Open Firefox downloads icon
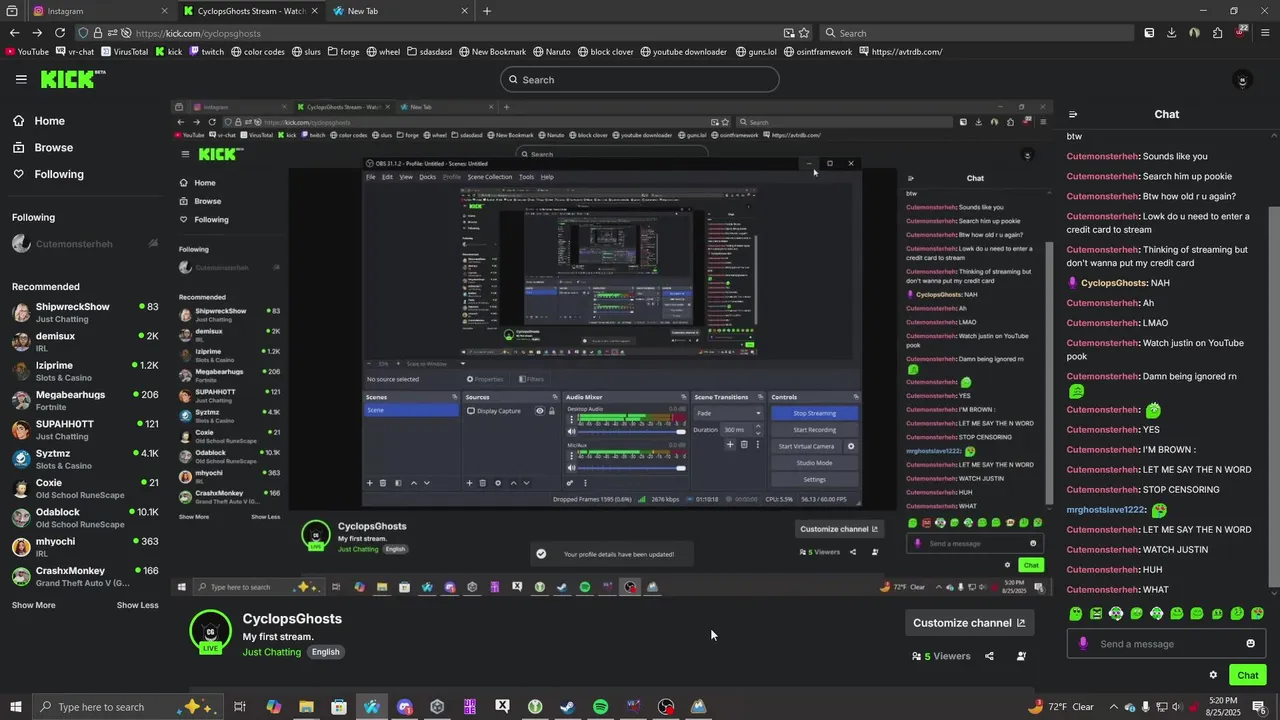This screenshot has height=720, width=1280. pyautogui.click(x=1172, y=33)
